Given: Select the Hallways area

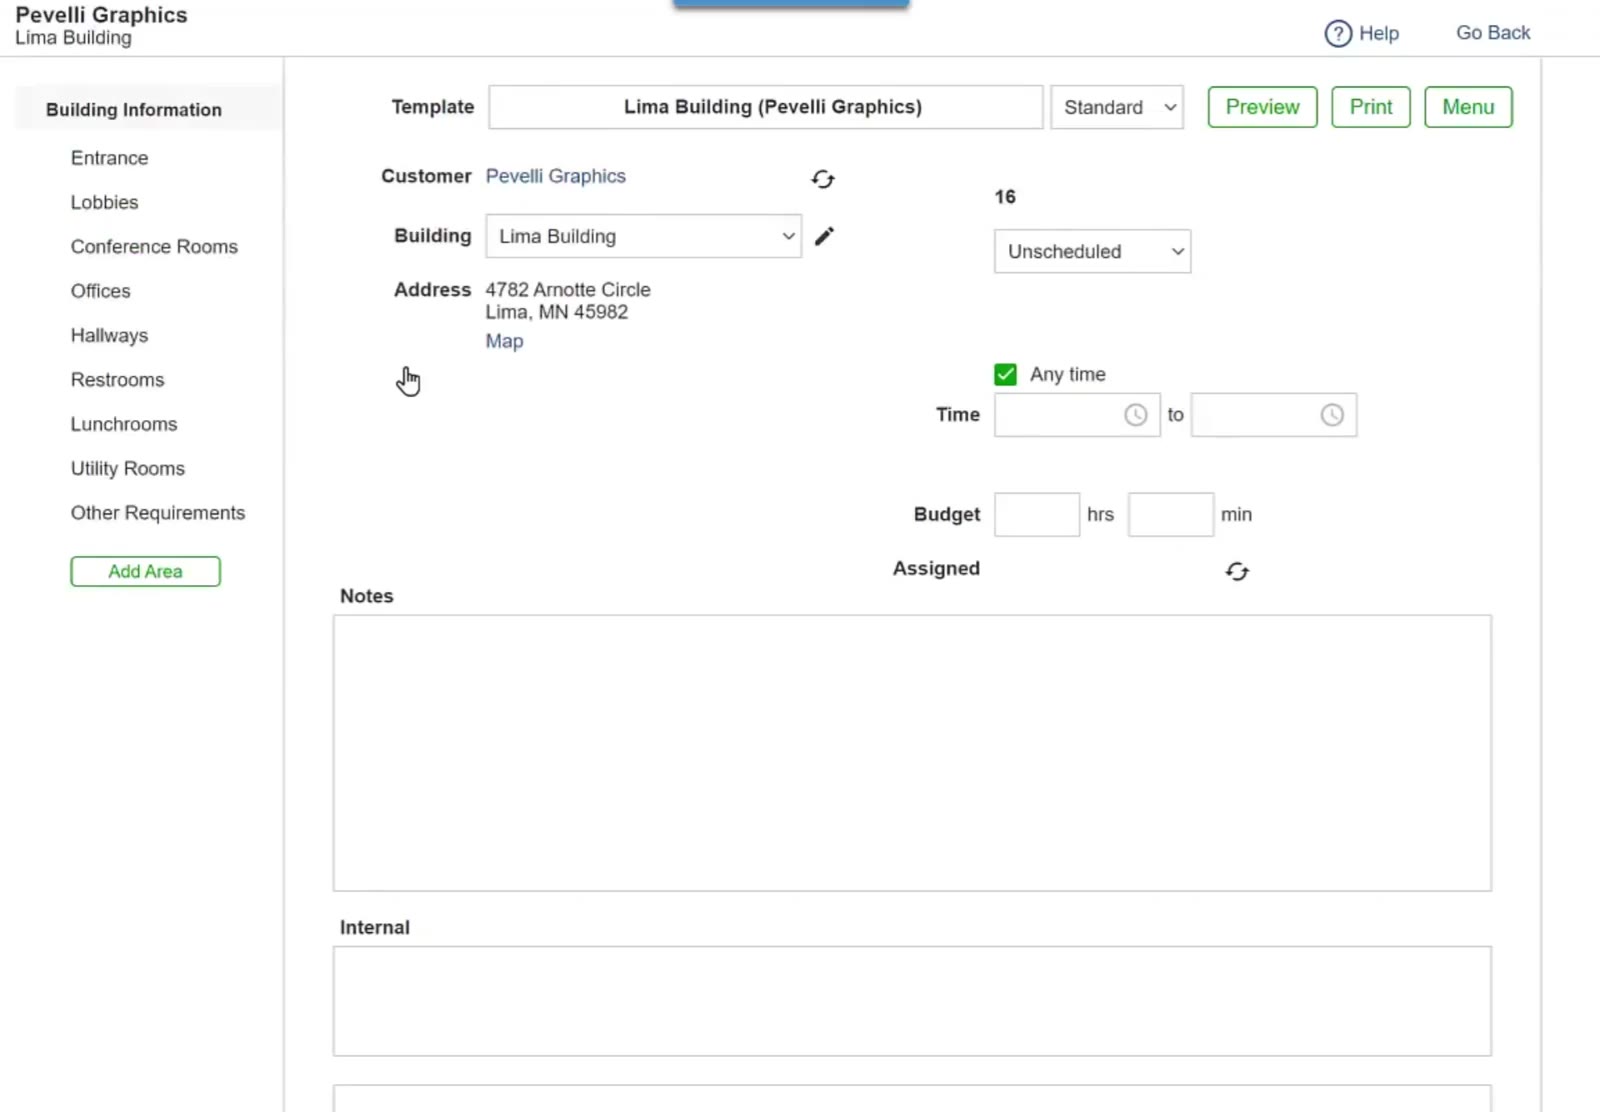Looking at the screenshot, I should point(109,335).
